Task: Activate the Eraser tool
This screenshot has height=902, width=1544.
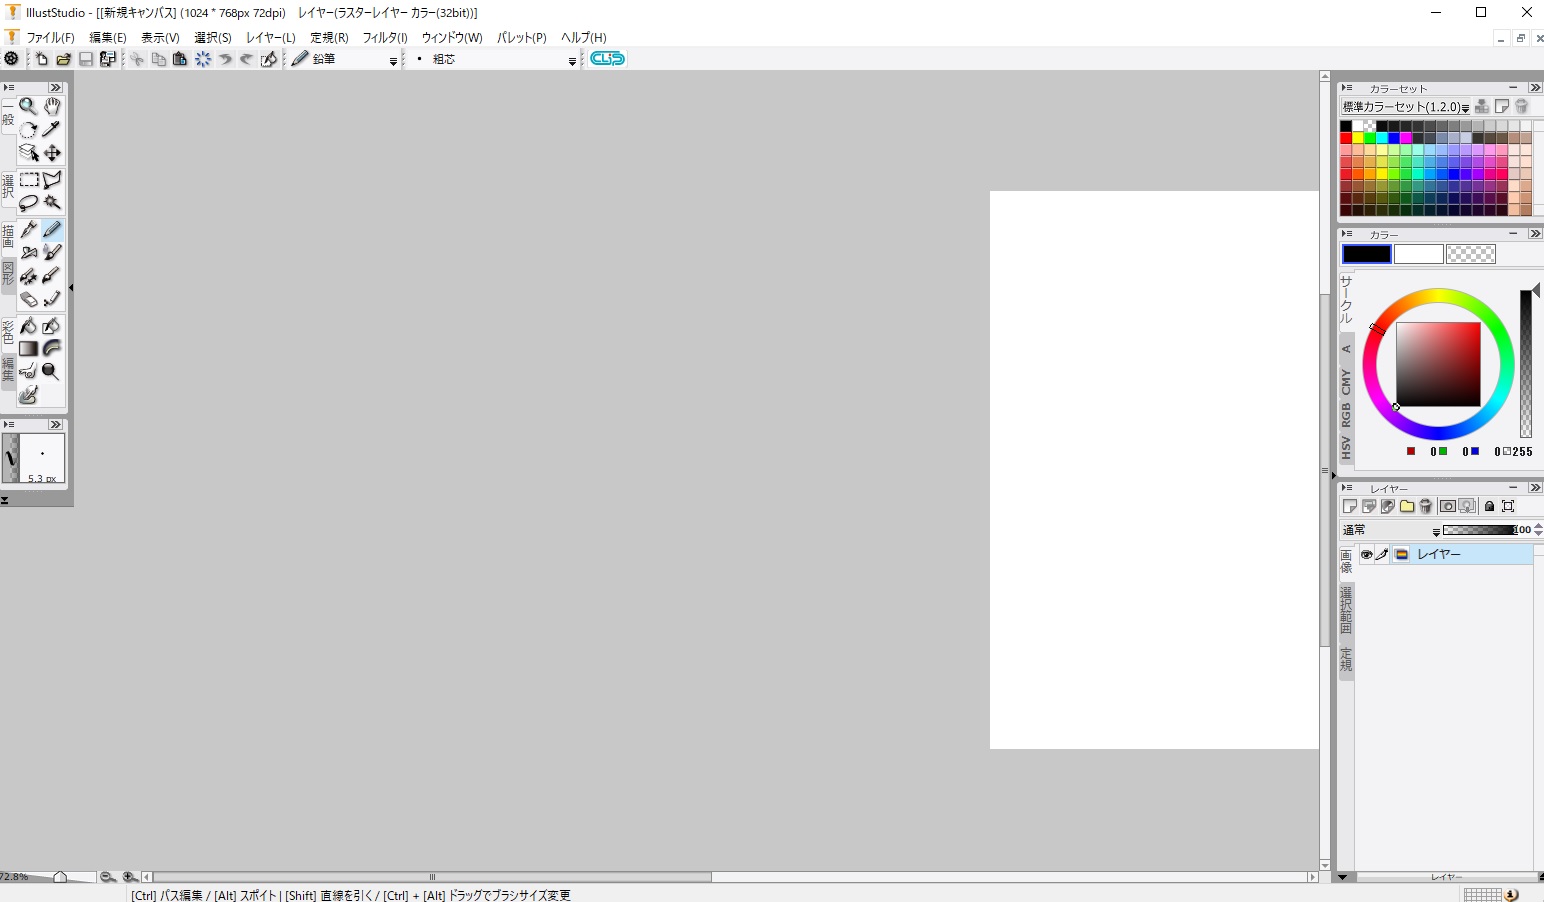Action: point(28,299)
